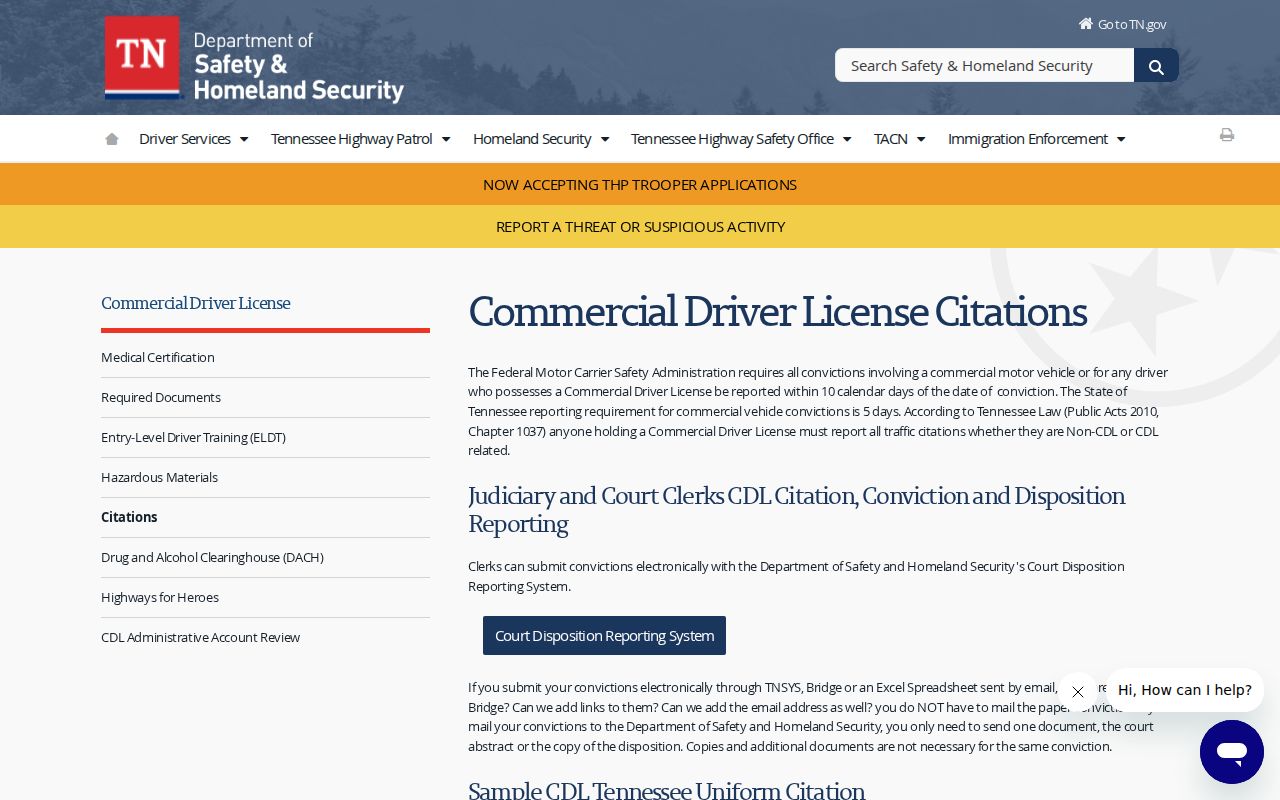Screen dimensions: 1280x800
Task: Click the home icon in navigation bar
Action: click(x=112, y=139)
